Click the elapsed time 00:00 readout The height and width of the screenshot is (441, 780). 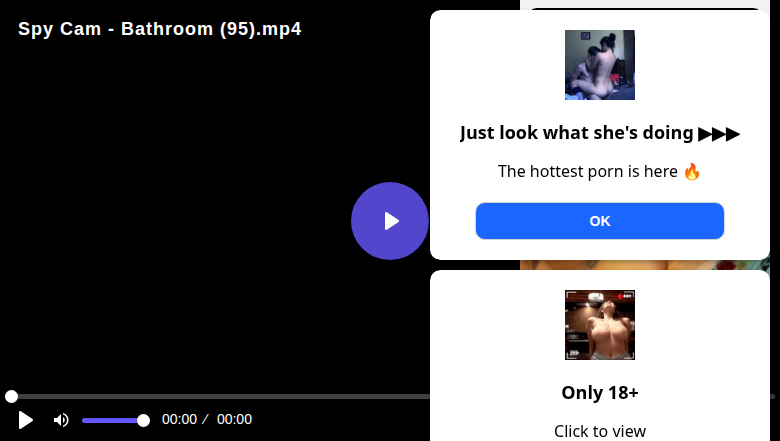click(180, 420)
